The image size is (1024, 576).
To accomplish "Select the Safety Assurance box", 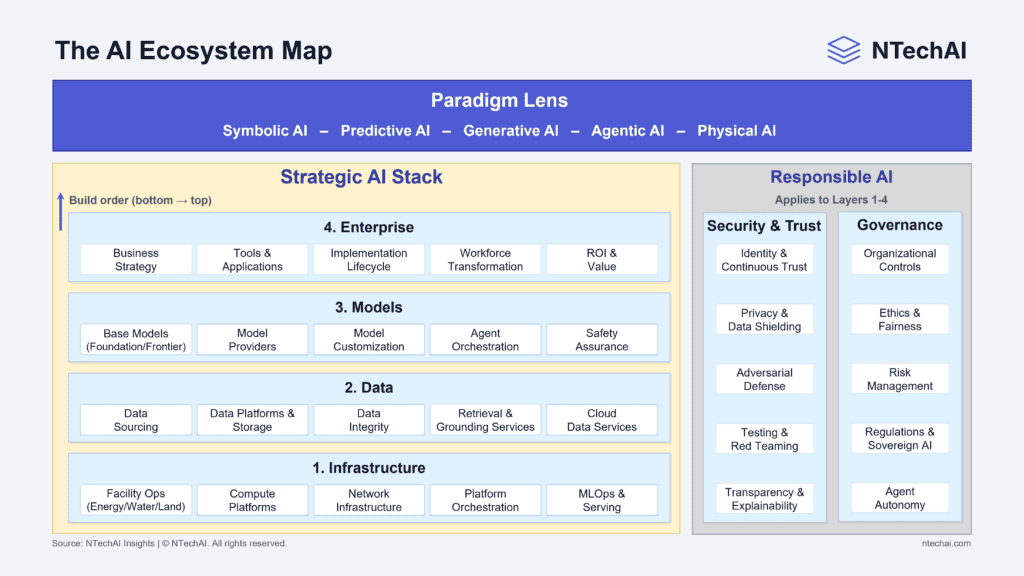I will pyautogui.click(x=602, y=339).
